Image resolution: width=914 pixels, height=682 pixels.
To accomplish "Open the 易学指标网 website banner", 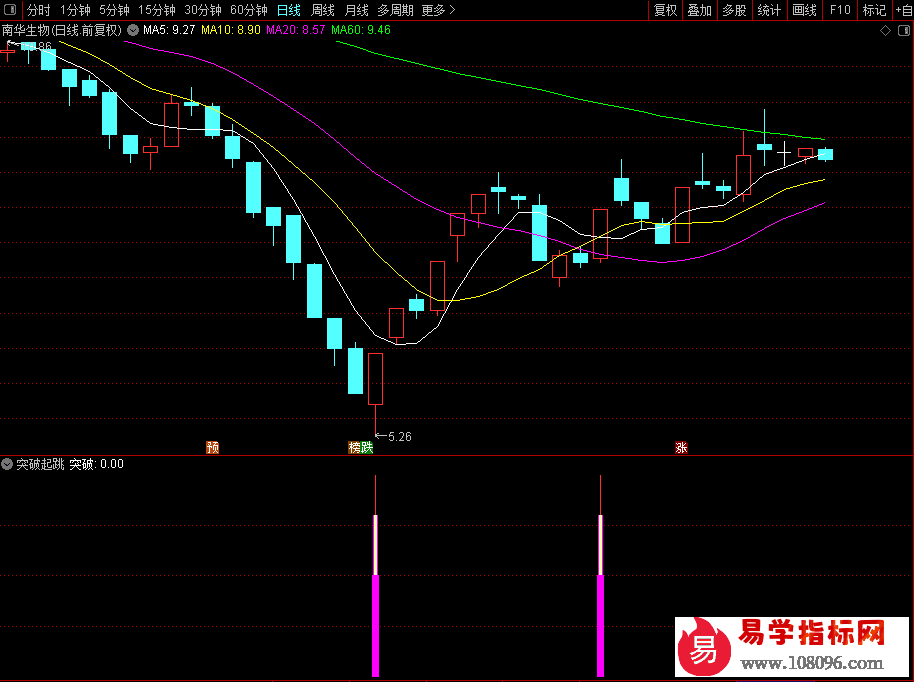I will [x=792, y=647].
